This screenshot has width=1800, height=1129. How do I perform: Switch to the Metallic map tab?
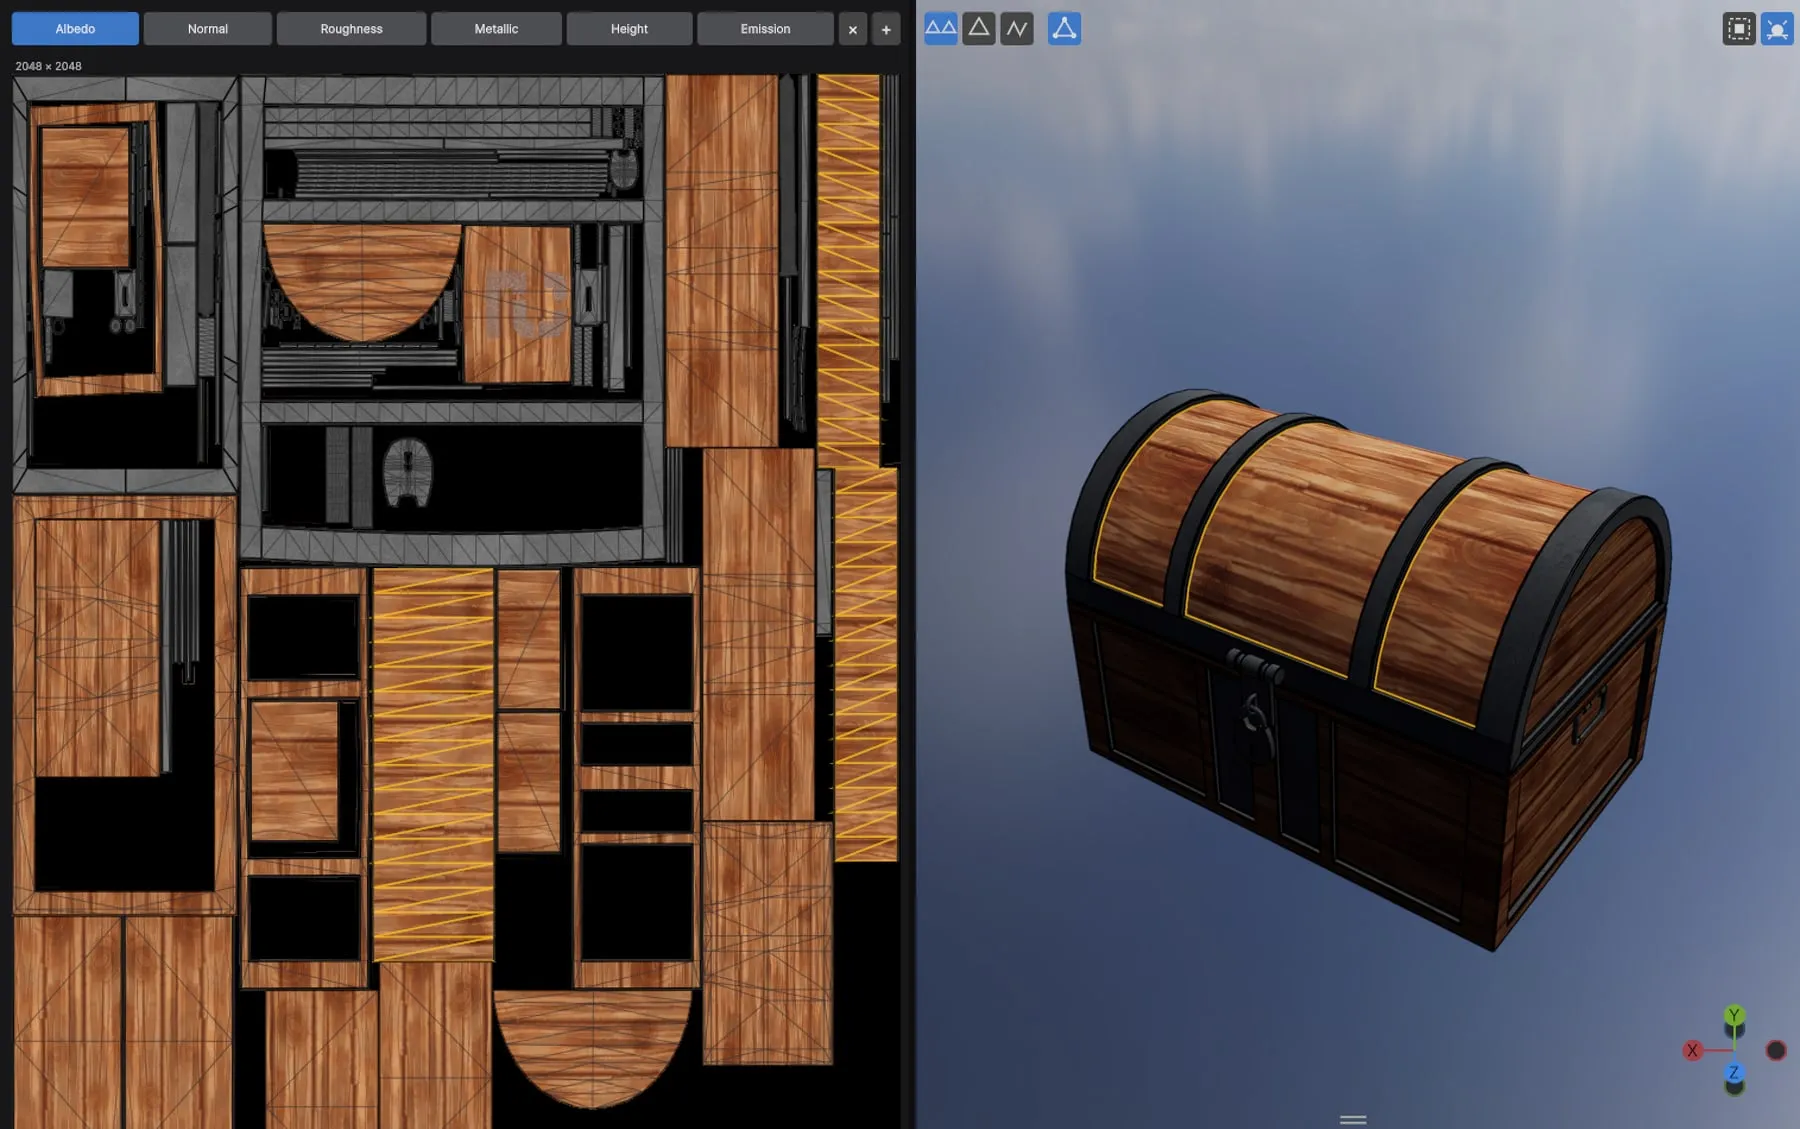pyautogui.click(x=496, y=29)
